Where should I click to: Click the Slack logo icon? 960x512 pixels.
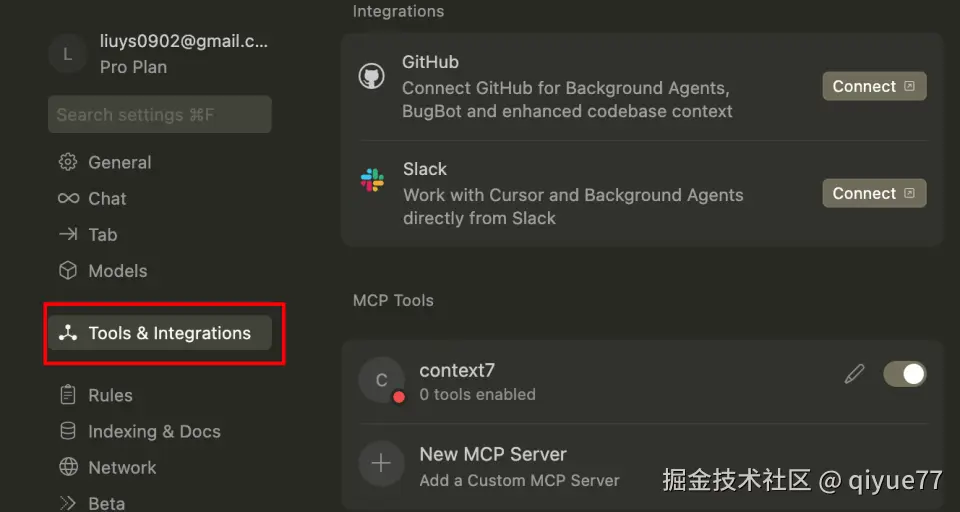[372, 180]
